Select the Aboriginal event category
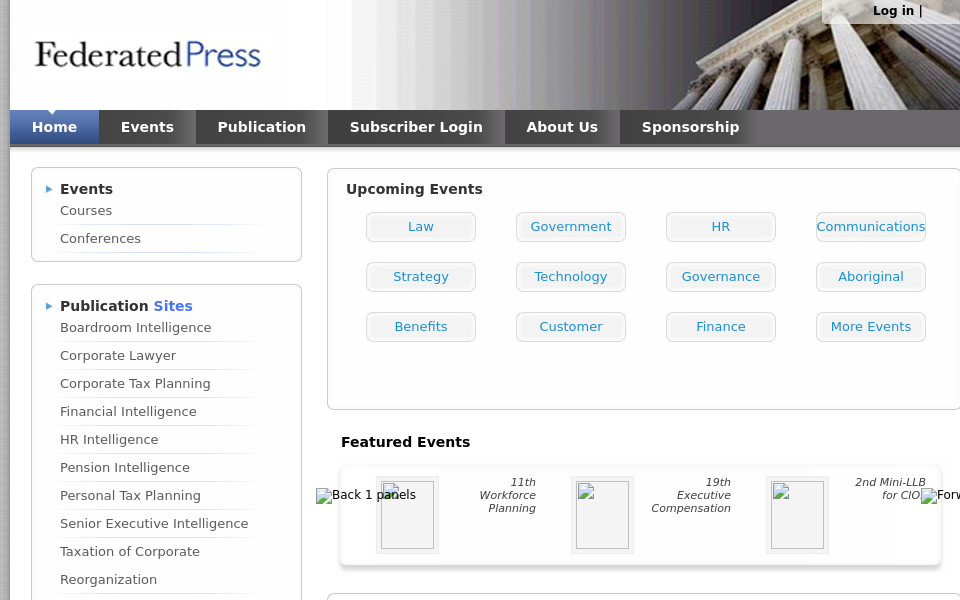 (x=870, y=276)
